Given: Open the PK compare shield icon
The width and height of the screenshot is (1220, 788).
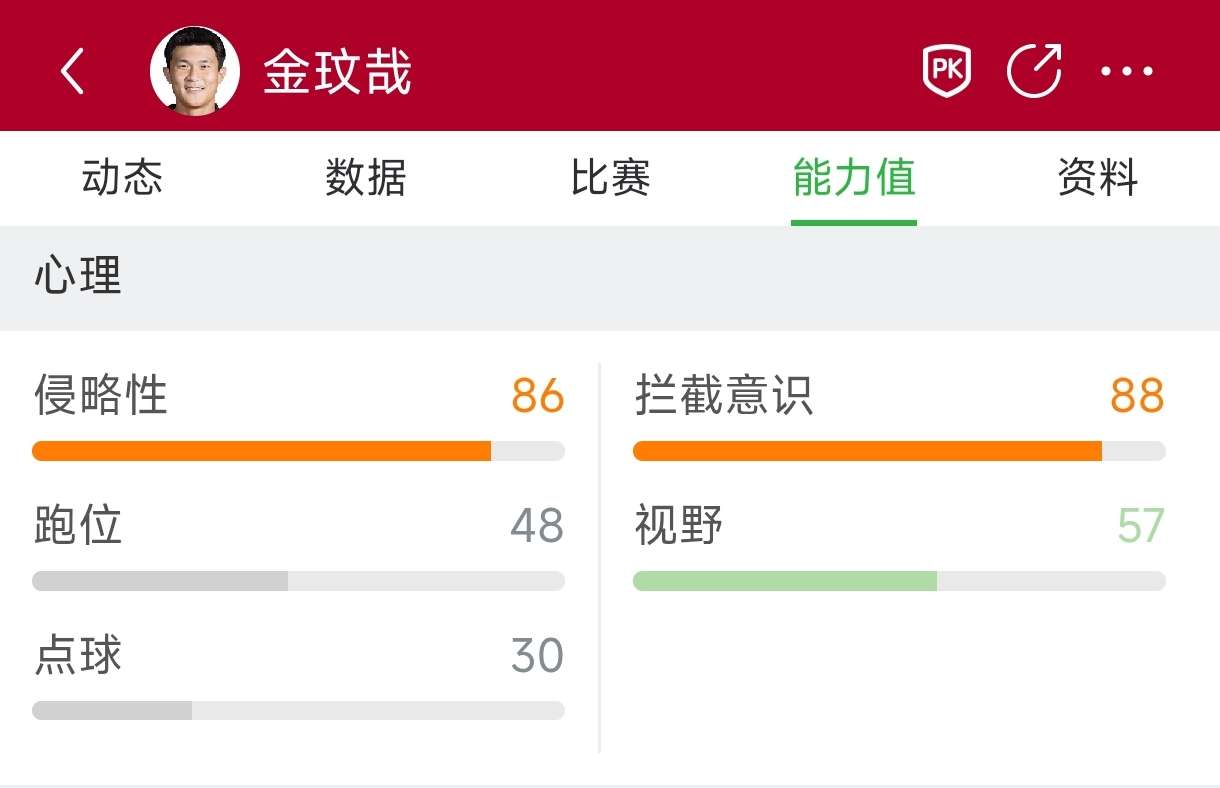Looking at the screenshot, I should click(x=946, y=72).
